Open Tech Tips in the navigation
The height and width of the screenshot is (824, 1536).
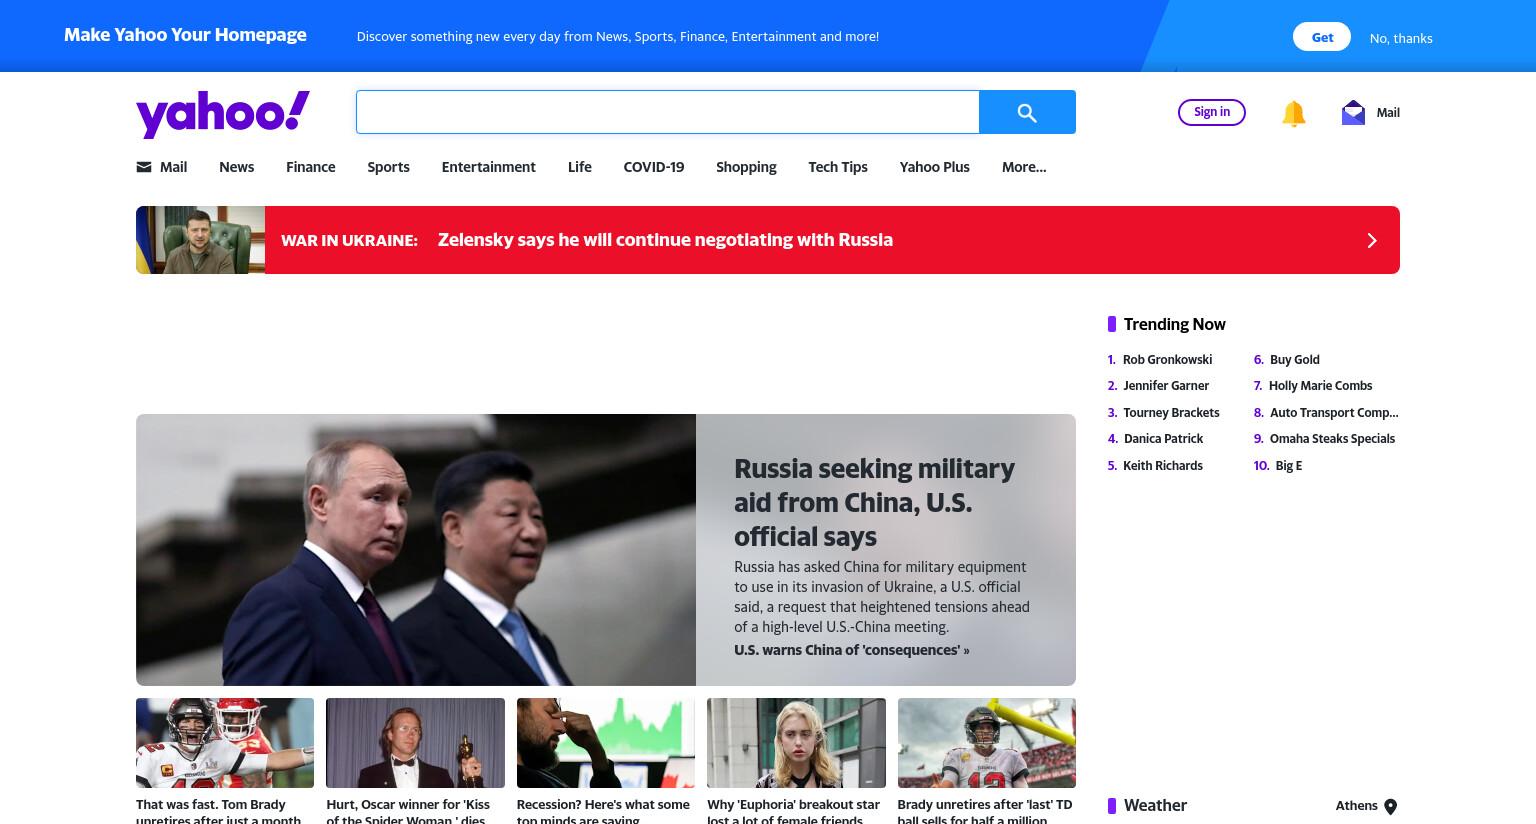click(837, 167)
